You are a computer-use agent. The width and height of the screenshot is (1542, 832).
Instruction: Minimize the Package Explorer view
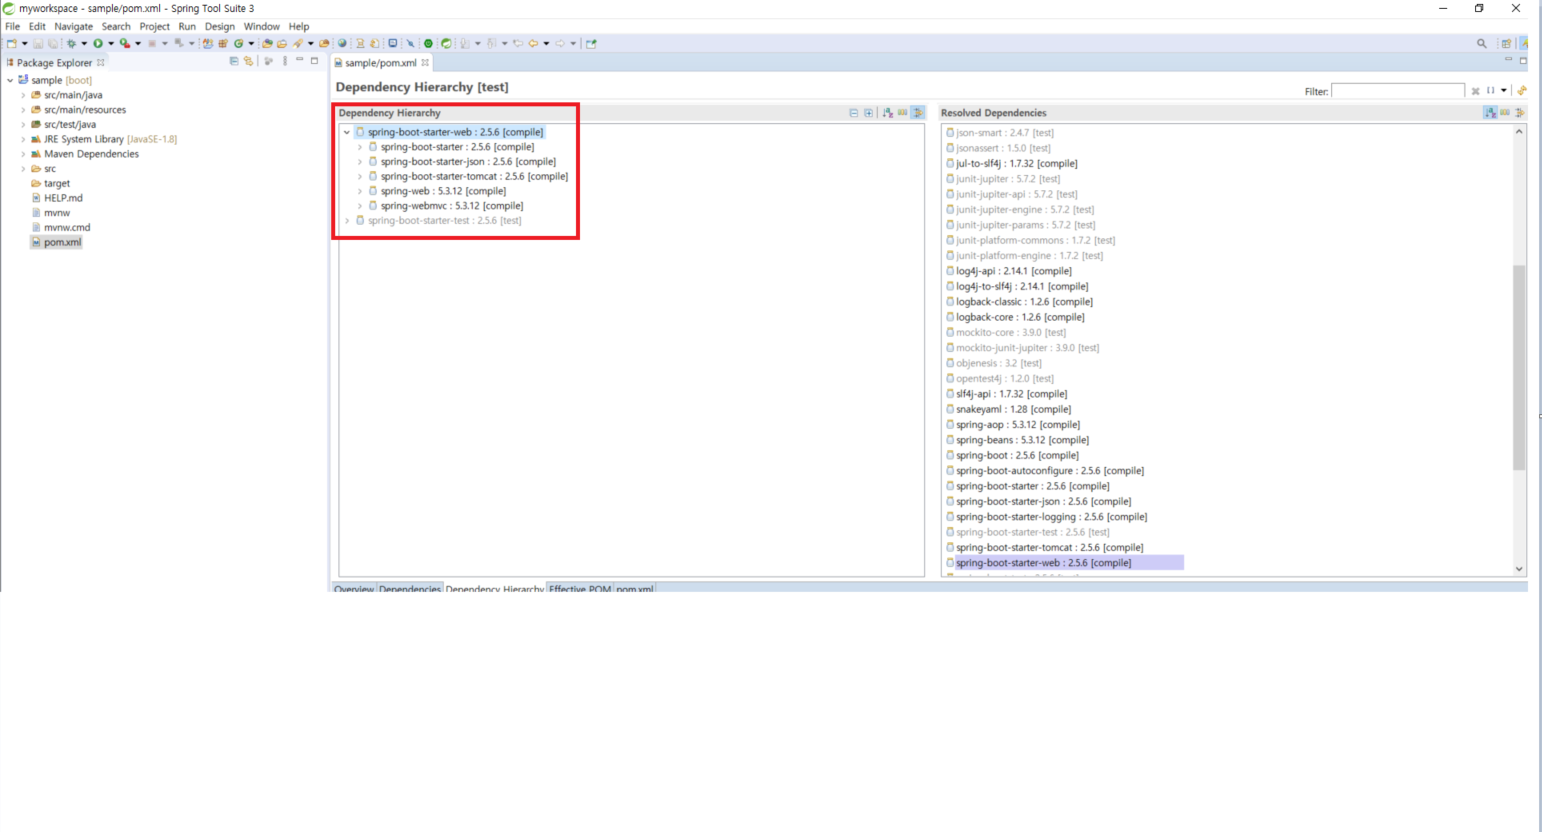(x=299, y=60)
